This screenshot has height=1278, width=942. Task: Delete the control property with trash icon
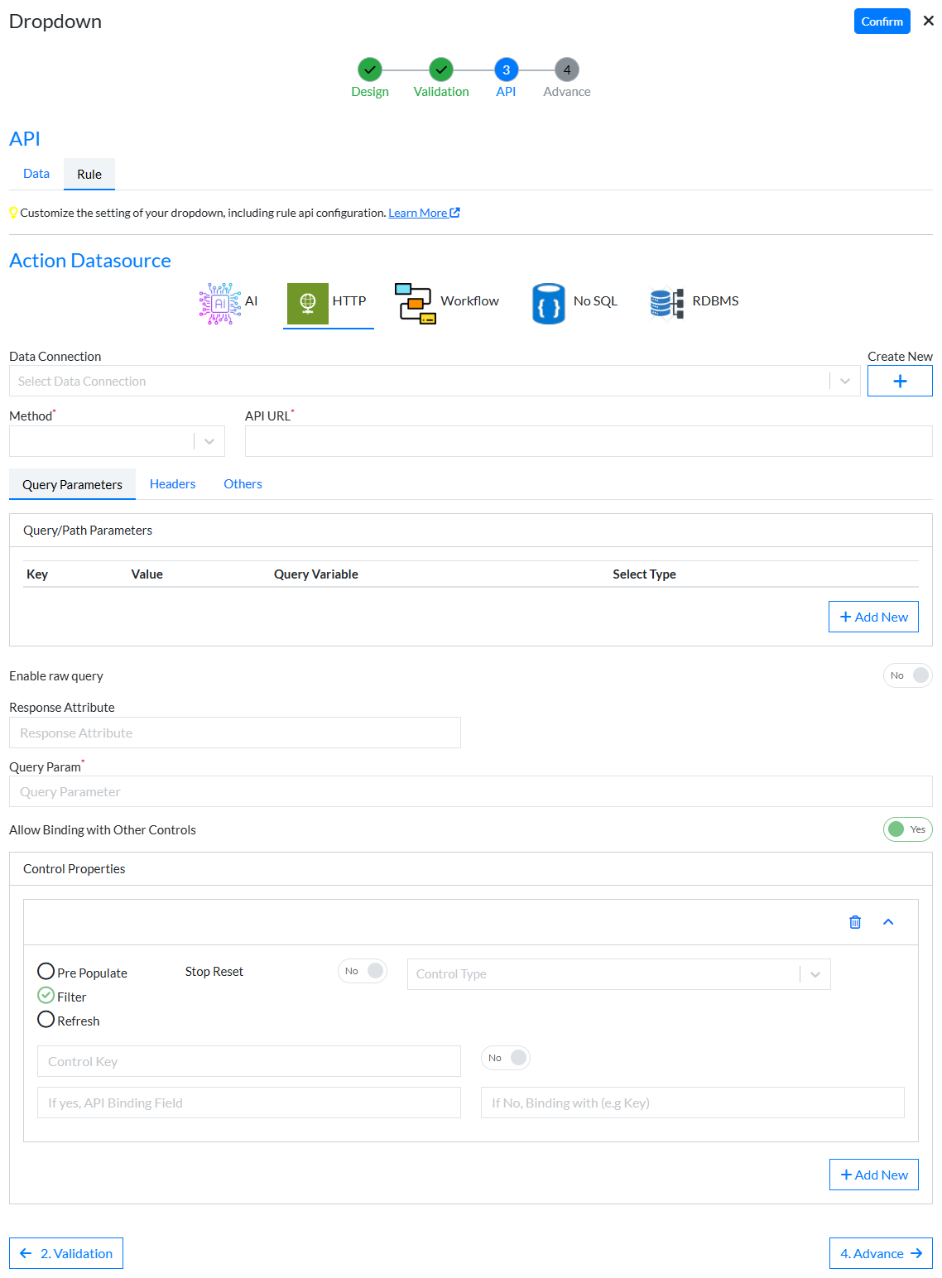(x=855, y=922)
